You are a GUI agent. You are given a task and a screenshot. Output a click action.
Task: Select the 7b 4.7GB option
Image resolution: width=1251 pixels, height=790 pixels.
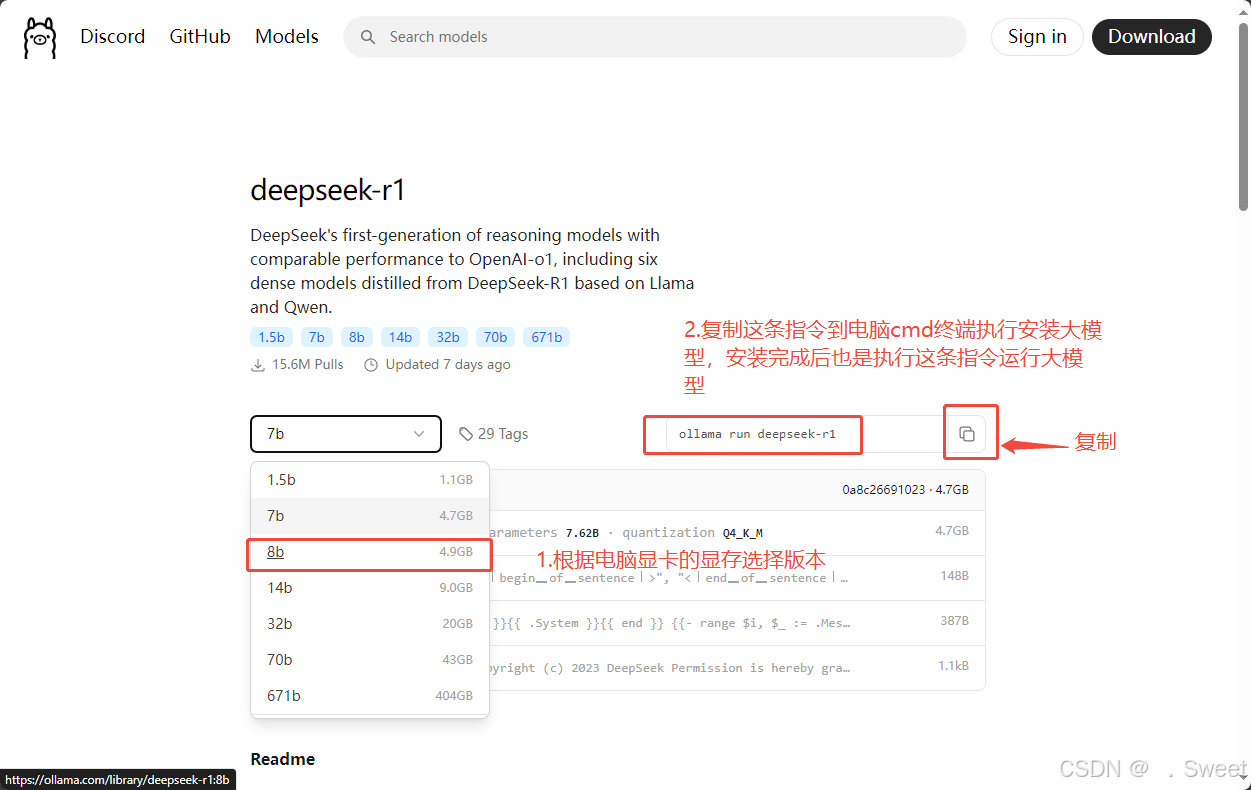coord(370,516)
